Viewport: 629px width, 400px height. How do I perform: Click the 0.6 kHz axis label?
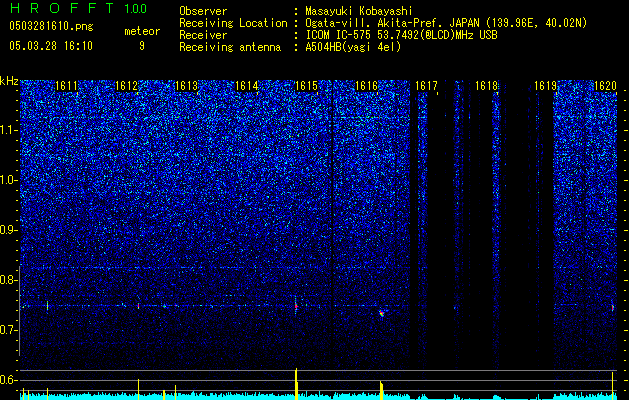tap(9, 380)
